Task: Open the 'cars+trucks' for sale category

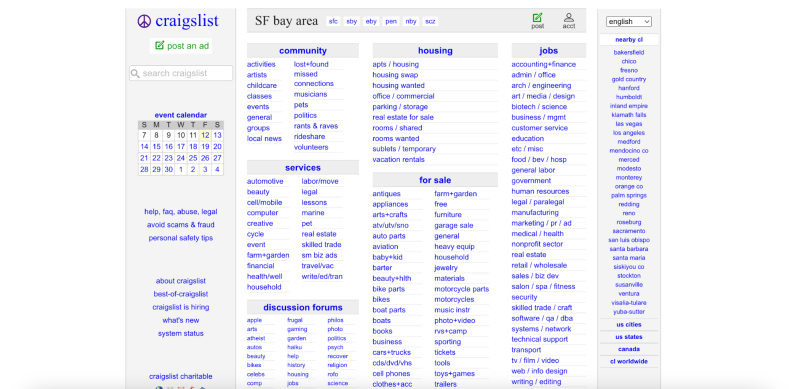Action: pos(391,353)
